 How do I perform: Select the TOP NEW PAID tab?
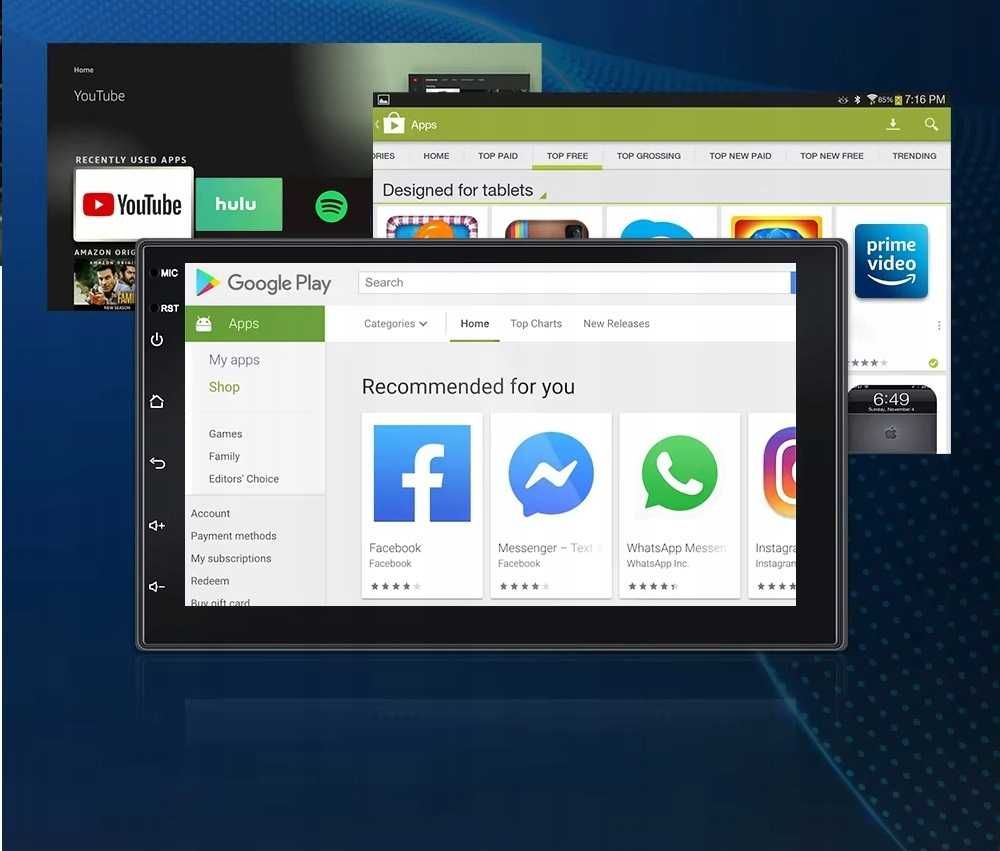(740, 156)
